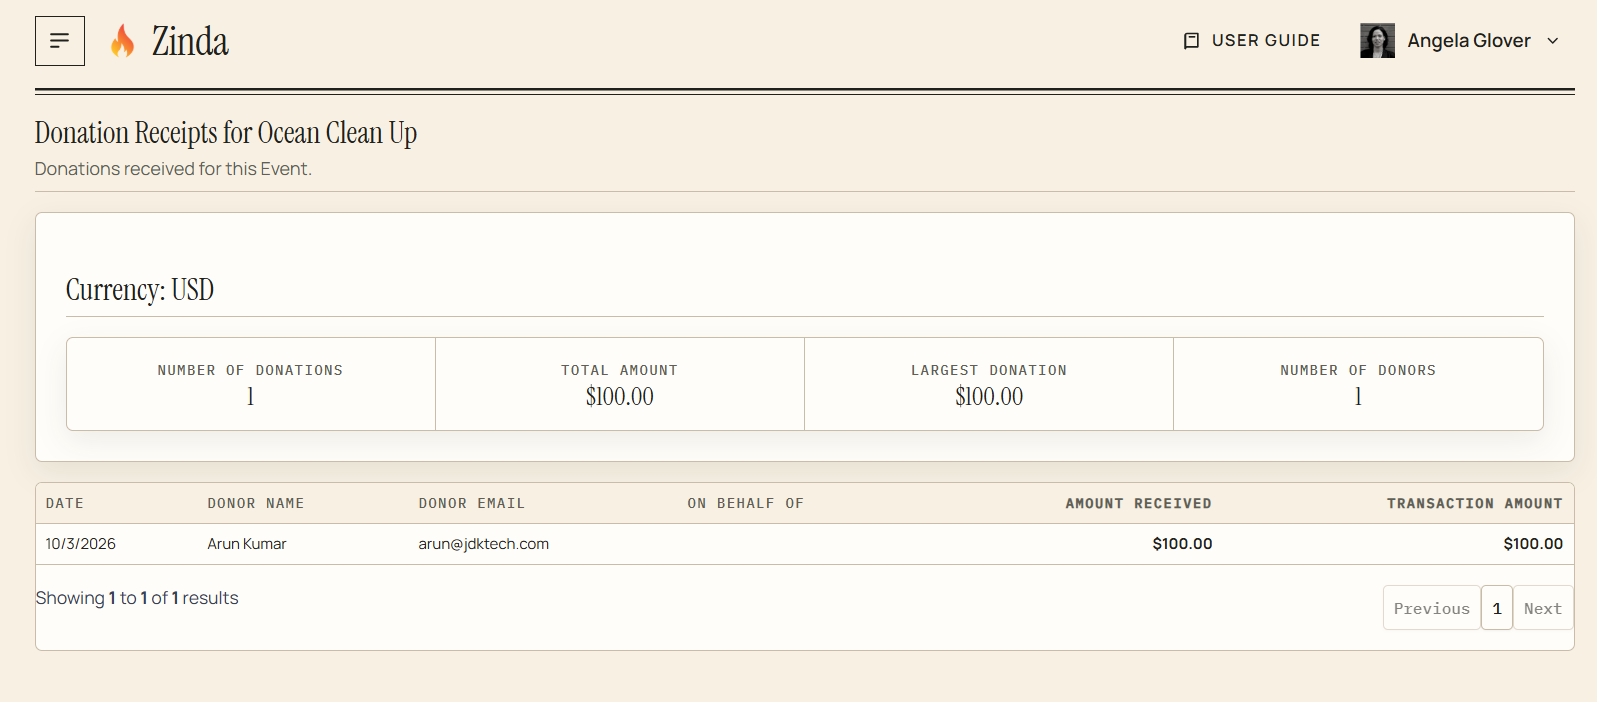Click the Largest Donation stat card

tap(989, 384)
